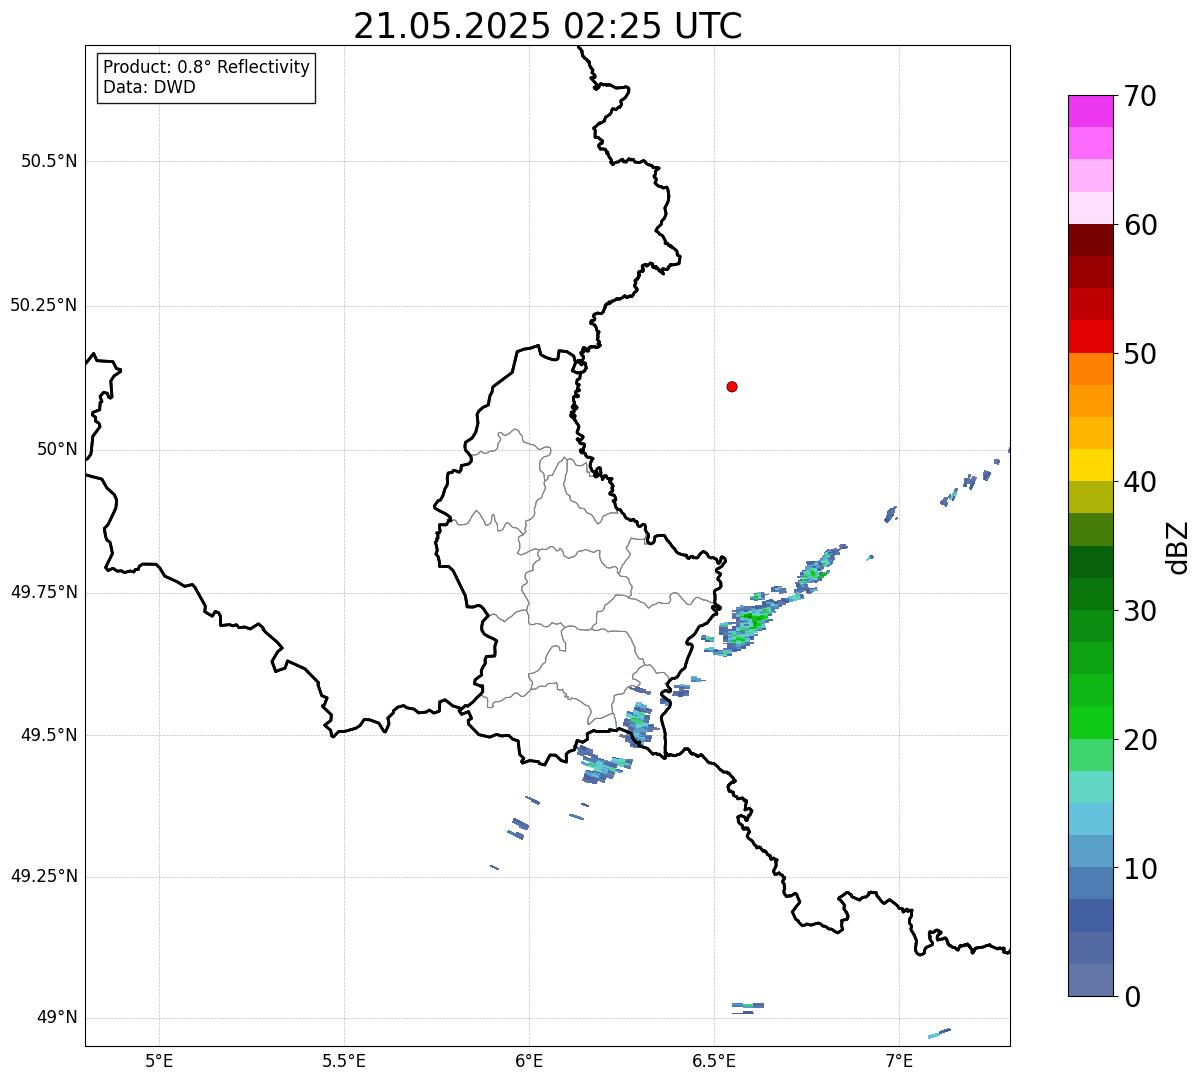Click the colorbar tick label 30
This screenshot has width=1202, height=1081.
(x=1140, y=611)
